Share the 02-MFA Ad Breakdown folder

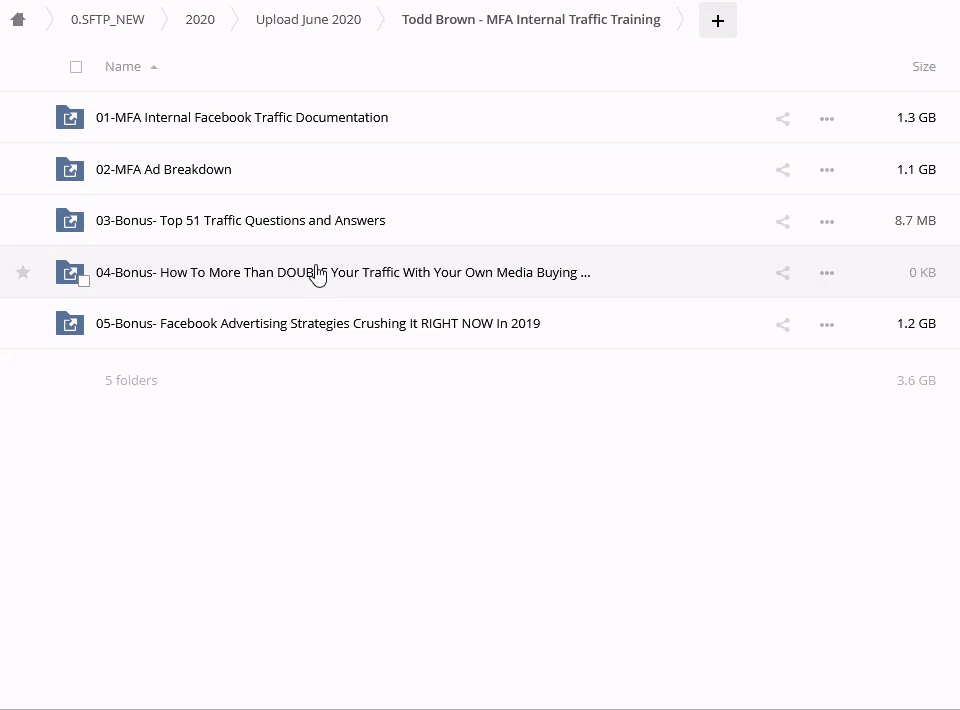(x=782, y=170)
